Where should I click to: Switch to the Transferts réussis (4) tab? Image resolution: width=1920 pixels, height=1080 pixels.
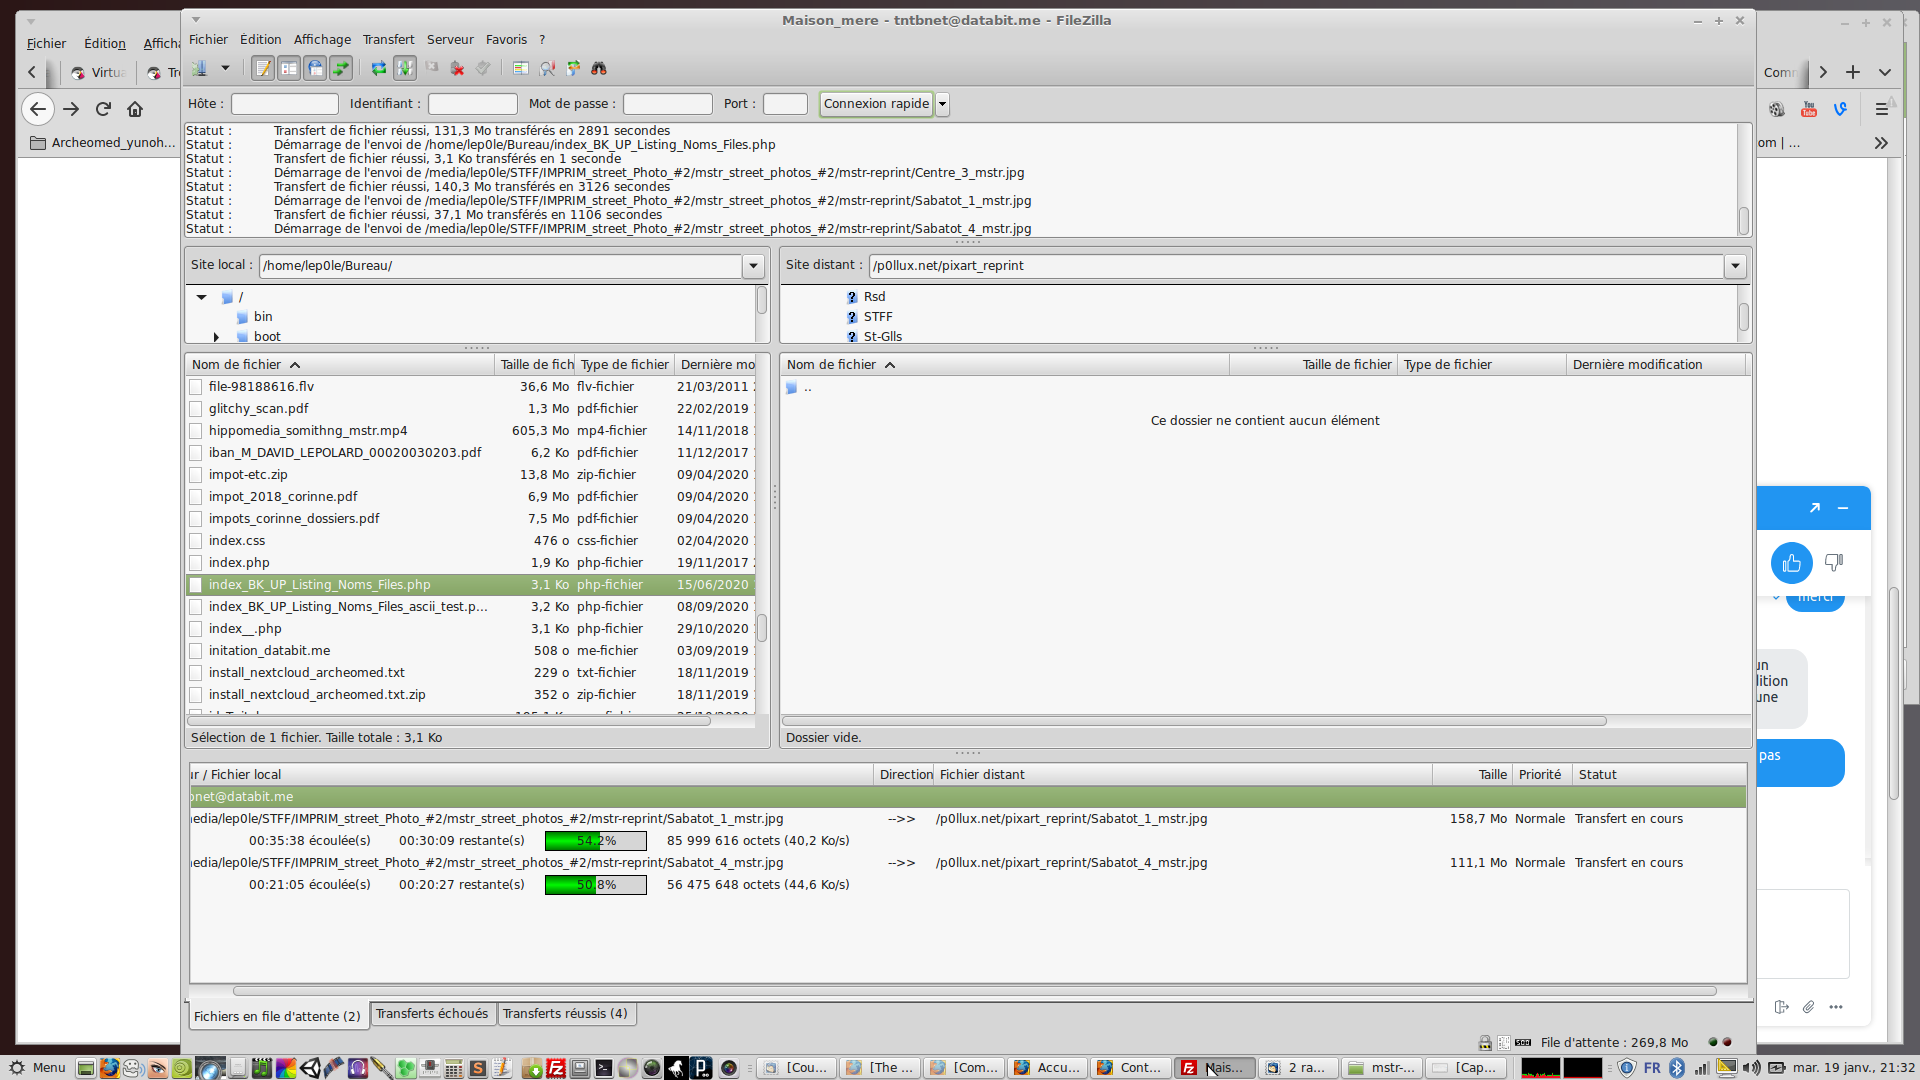(x=565, y=1013)
